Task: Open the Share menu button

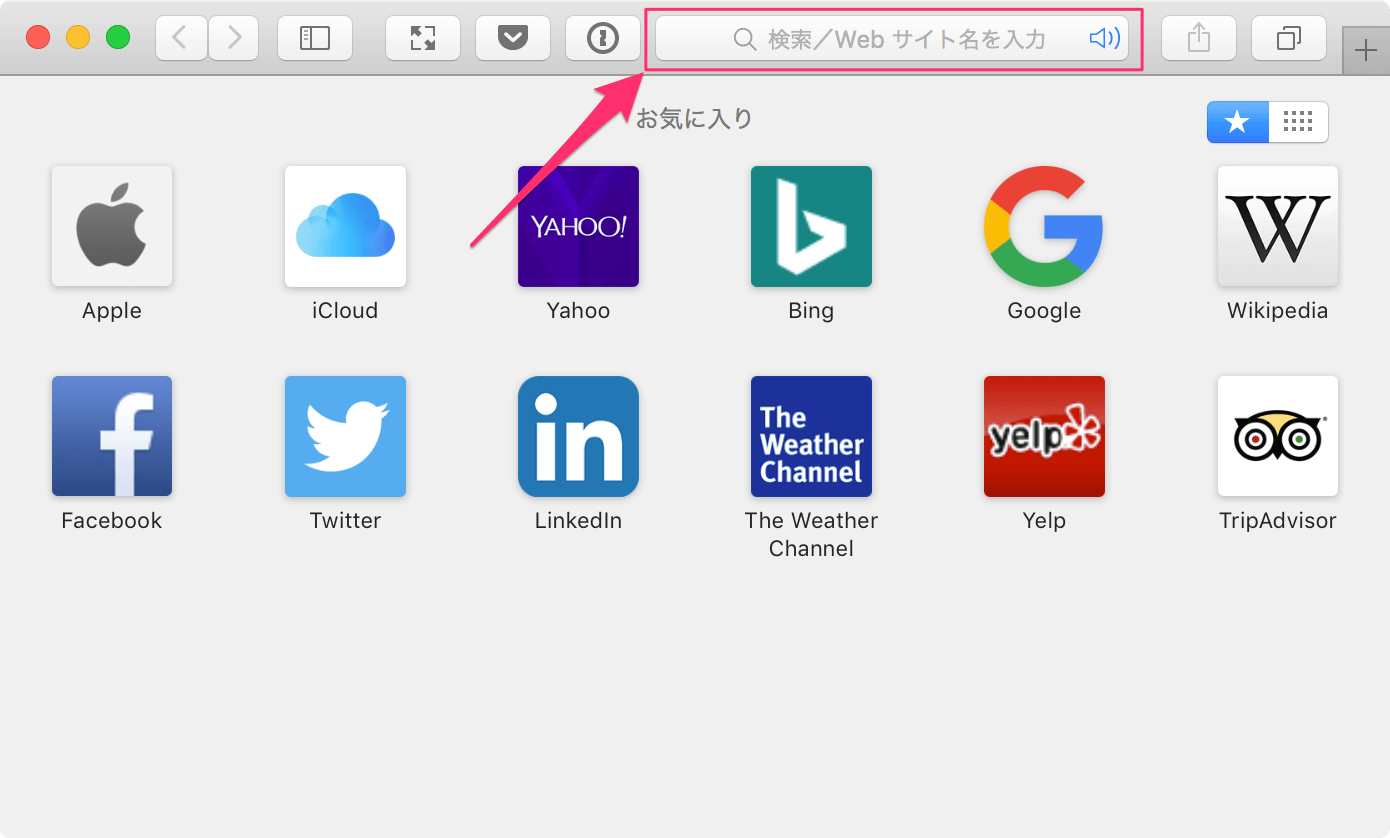Action: (x=1199, y=38)
